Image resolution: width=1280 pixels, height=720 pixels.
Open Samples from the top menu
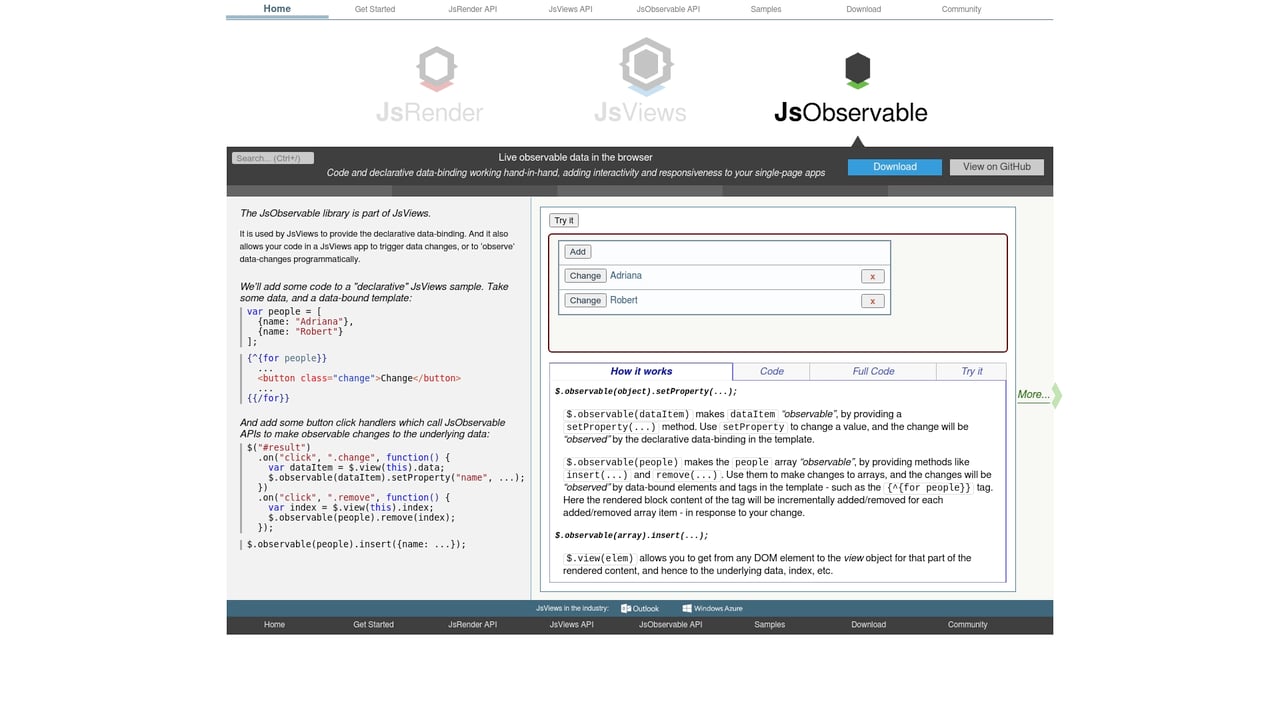tap(765, 9)
